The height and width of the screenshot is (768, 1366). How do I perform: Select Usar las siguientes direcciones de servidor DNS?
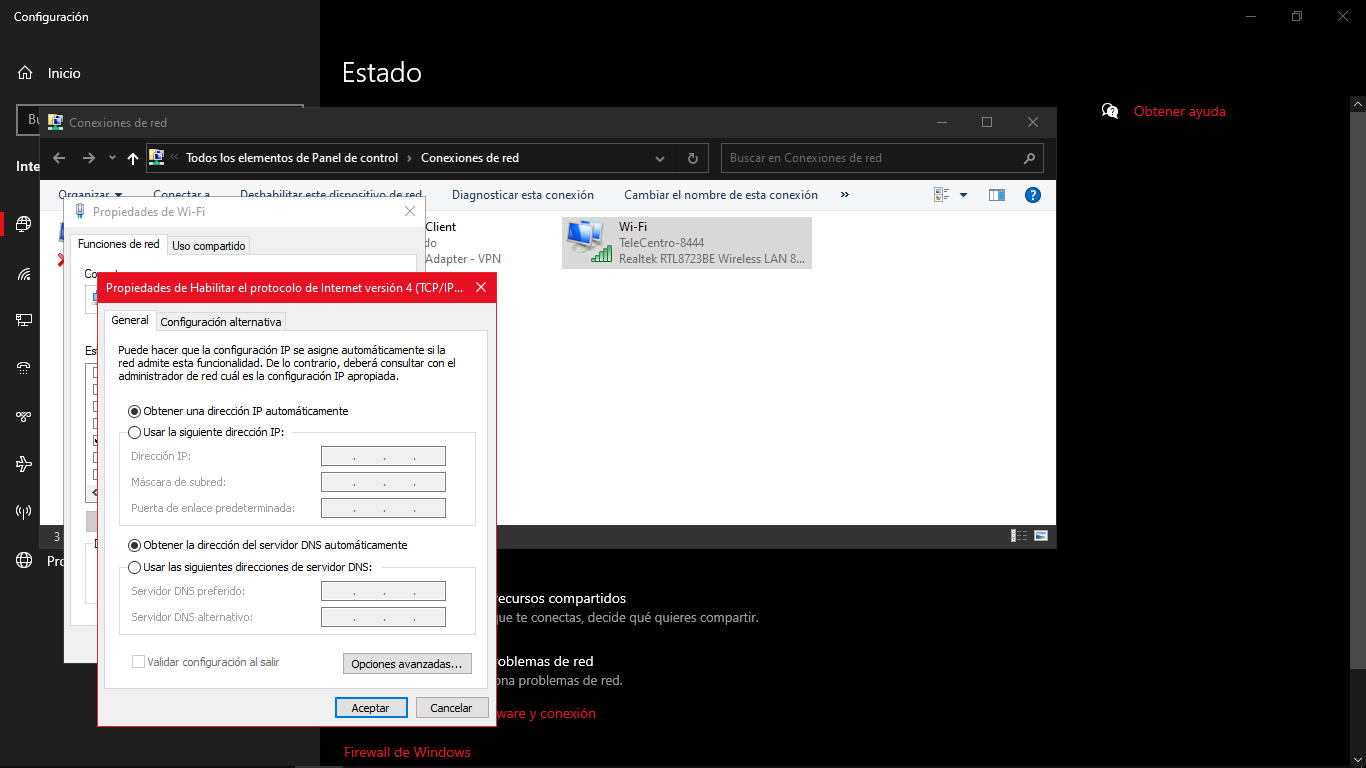coord(135,567)
